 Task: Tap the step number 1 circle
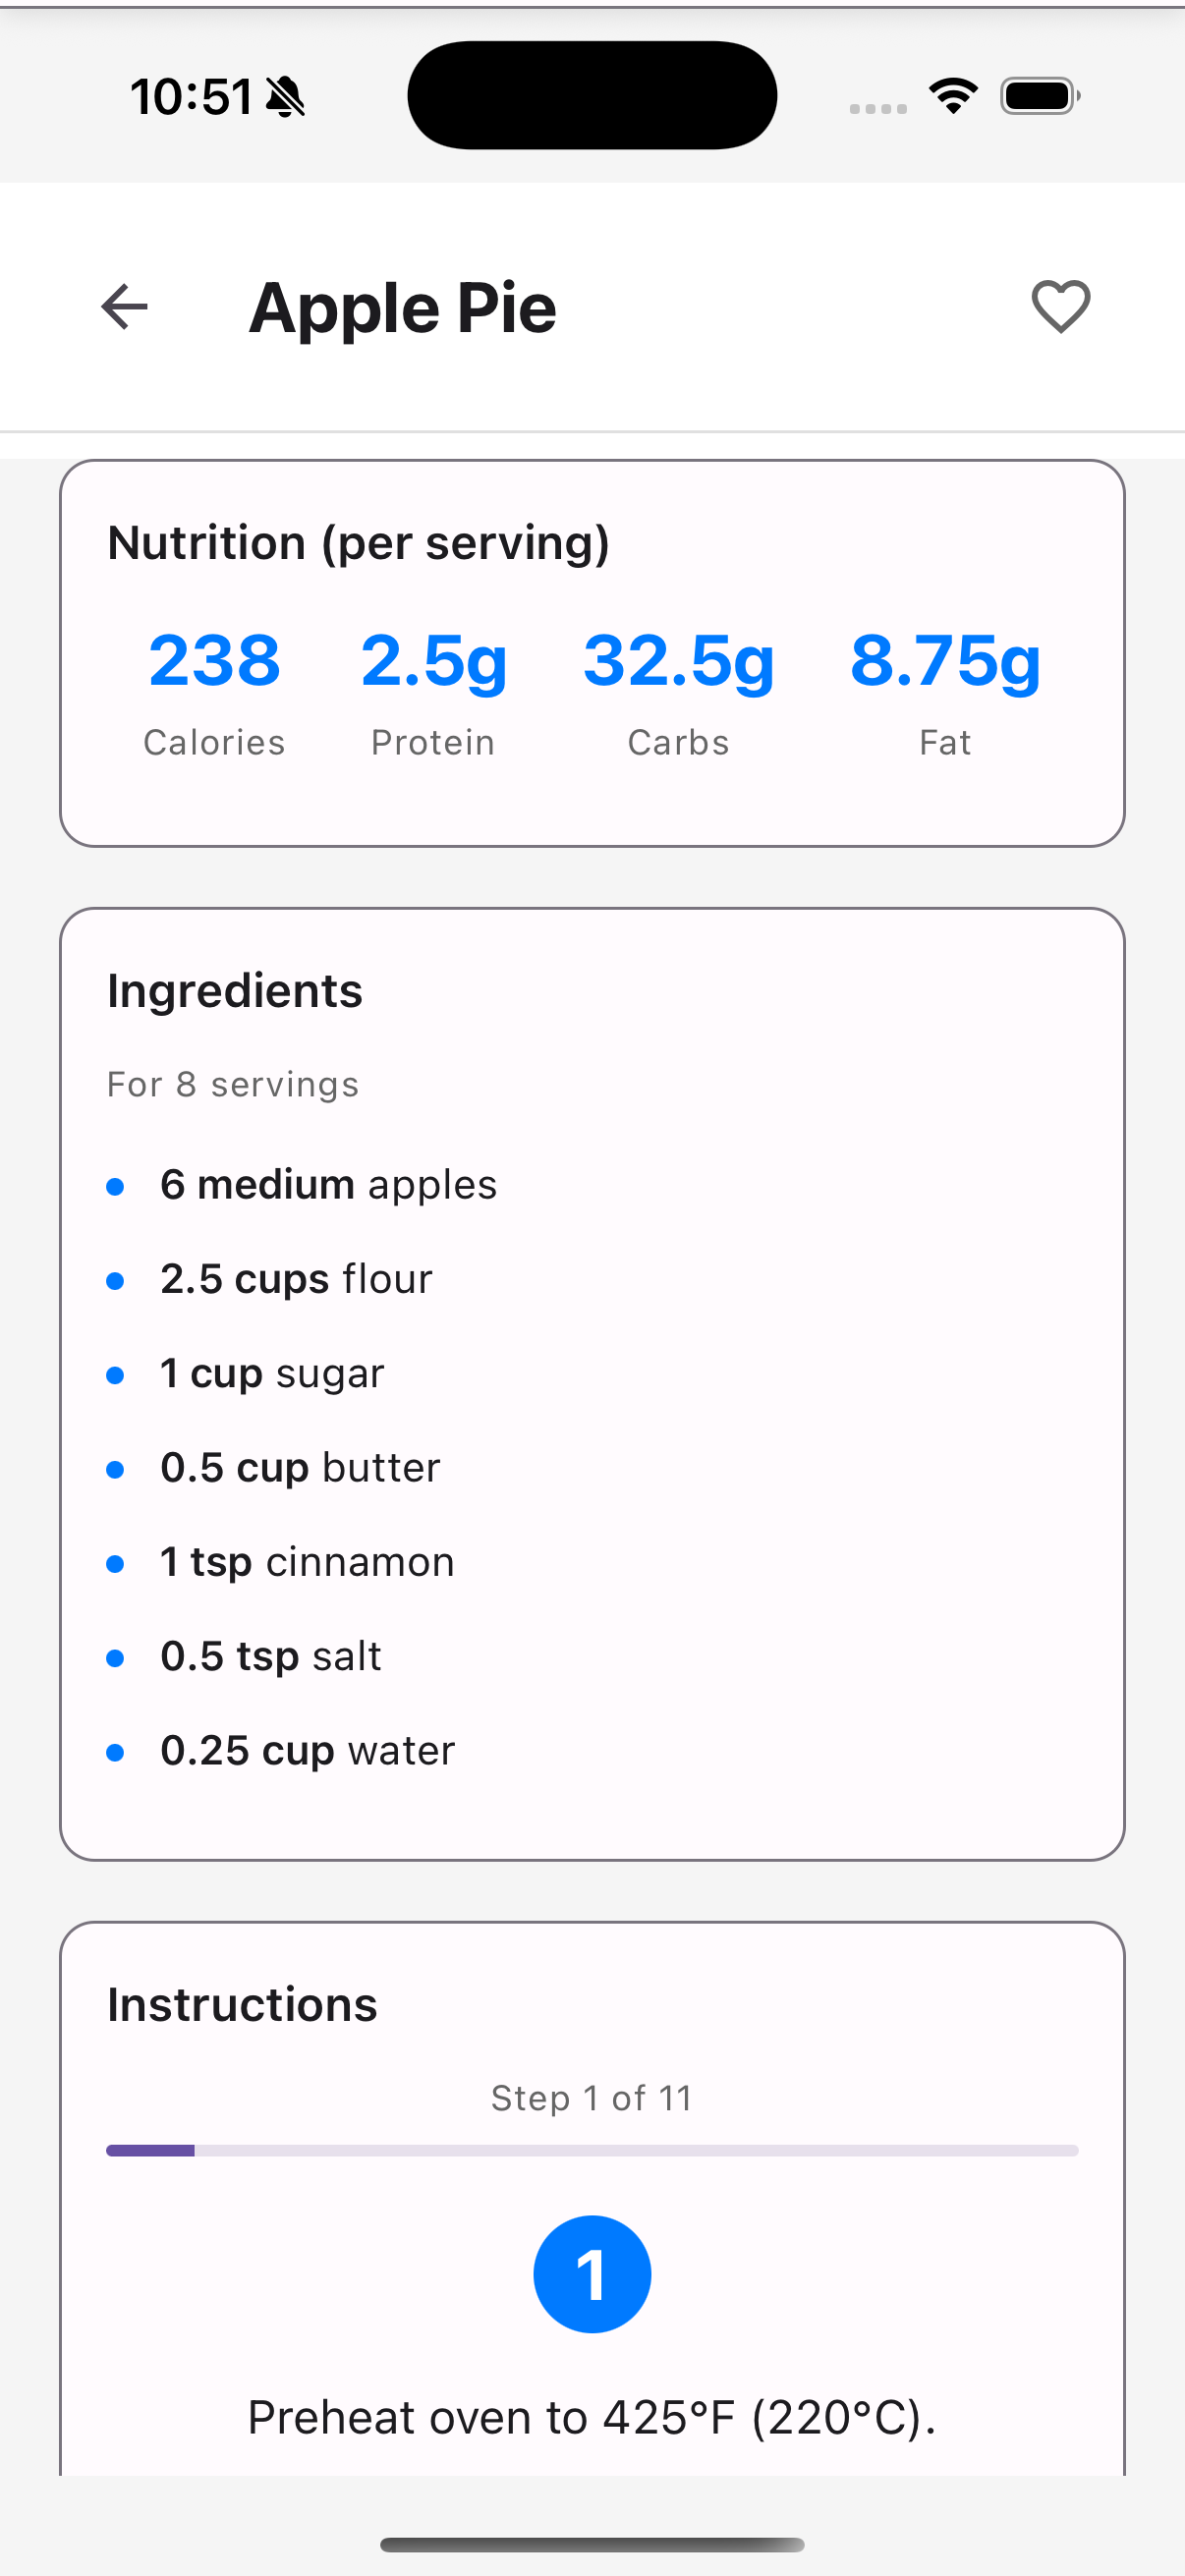coord(592,2274)
